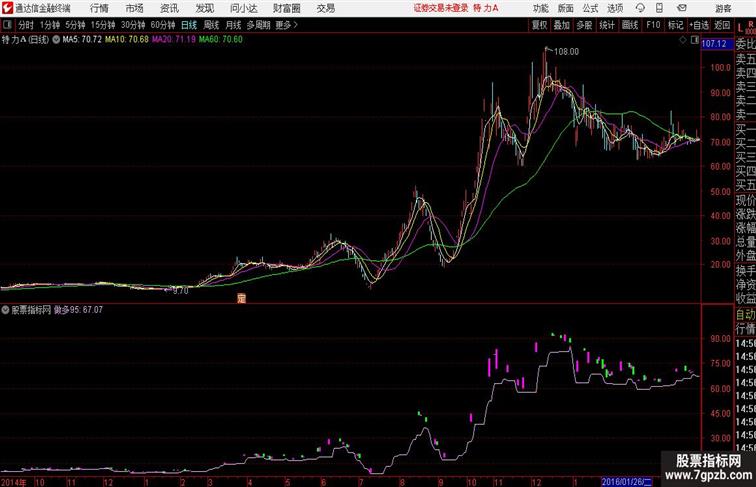This screenshot has width=756, height=487.
Task: Open the 发现 menu
Action: (204, 8)
